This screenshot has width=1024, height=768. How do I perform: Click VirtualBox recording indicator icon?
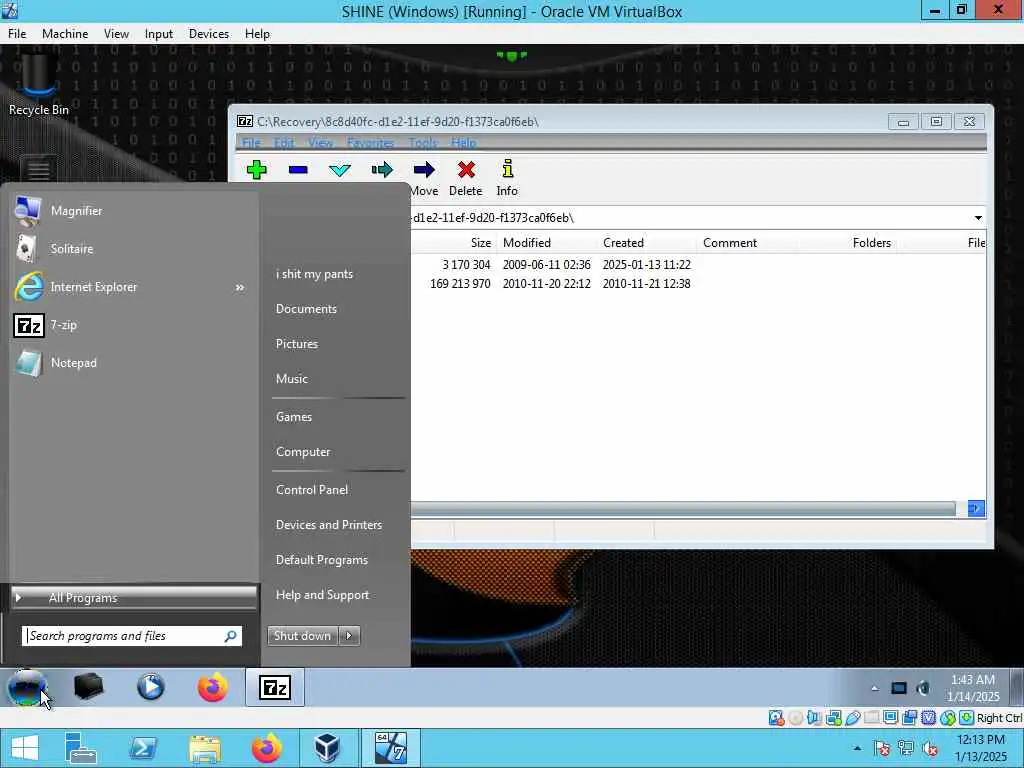click(x=909, y=718)
